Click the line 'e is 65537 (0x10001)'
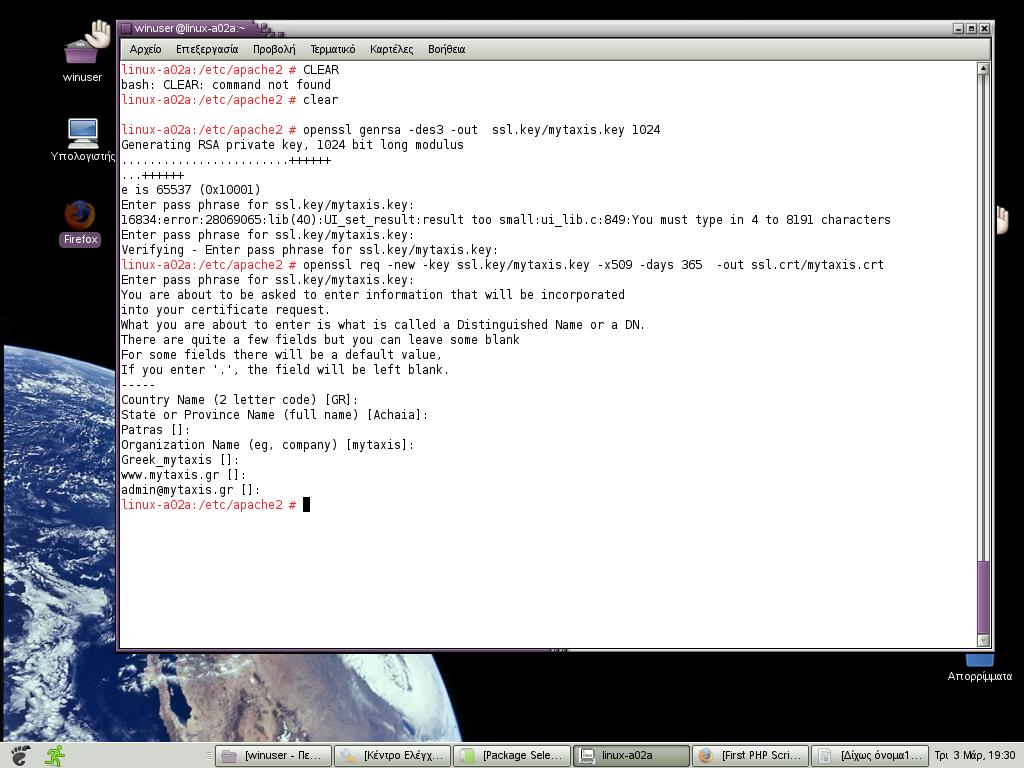Screen dimensions: 1024x768 (191, 190)
